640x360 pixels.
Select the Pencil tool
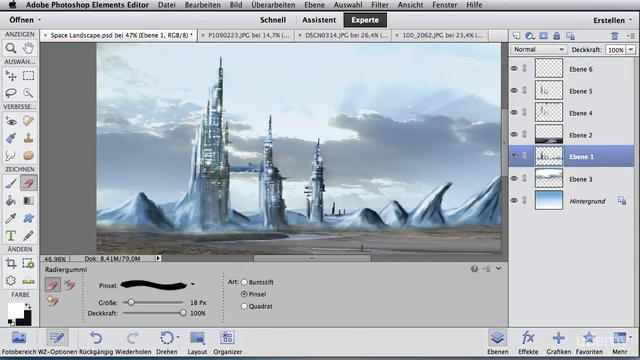[x=28, y=236]
